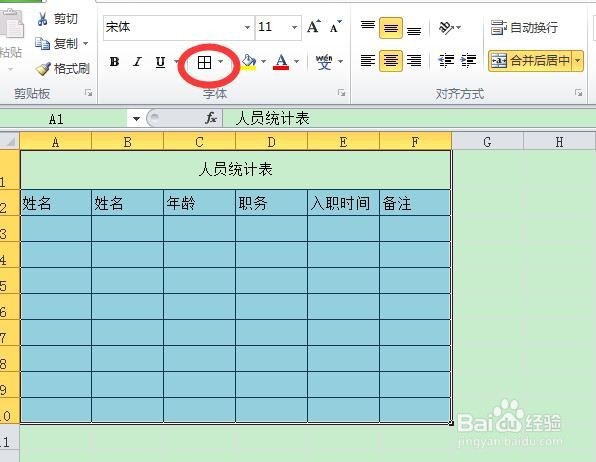This screenshot has width=596, height=462.
Task: Select row 7 header
Action: pyautogui.click(x=10, y=333)
